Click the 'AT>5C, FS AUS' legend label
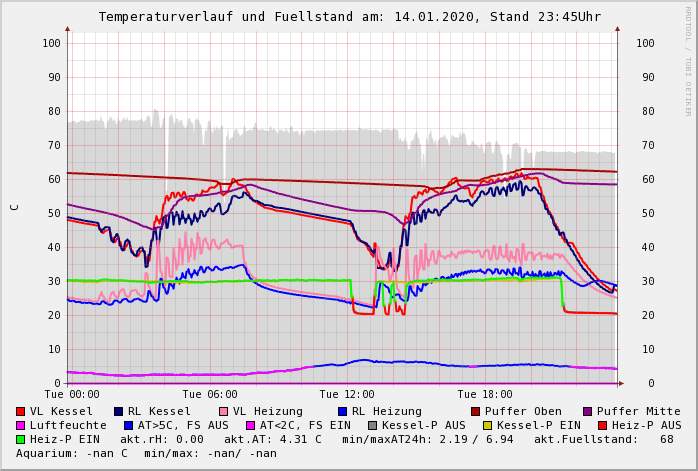 coord(182,425)
